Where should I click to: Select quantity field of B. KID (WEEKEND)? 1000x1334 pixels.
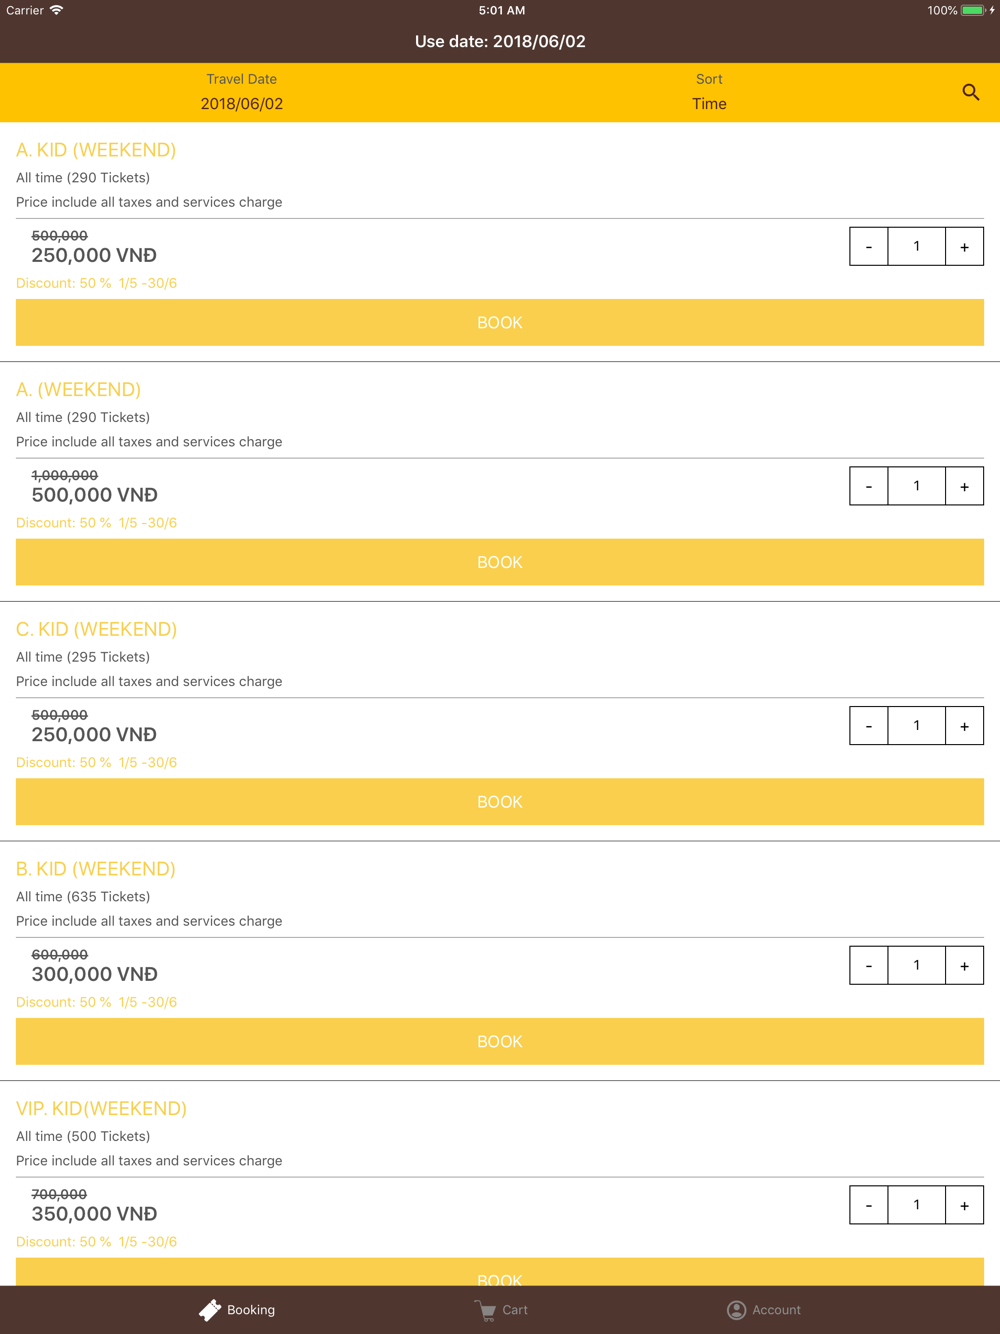[x=916, y=966]
